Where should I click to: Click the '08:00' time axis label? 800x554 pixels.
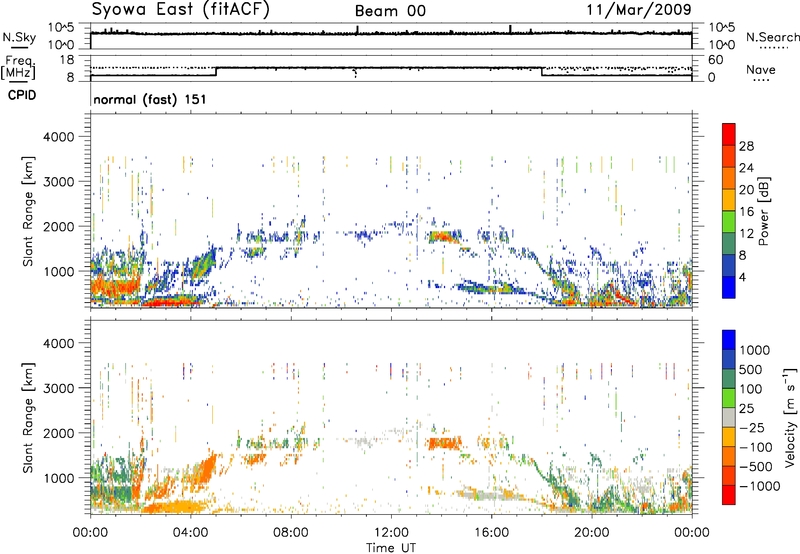[x=291, y=532]
